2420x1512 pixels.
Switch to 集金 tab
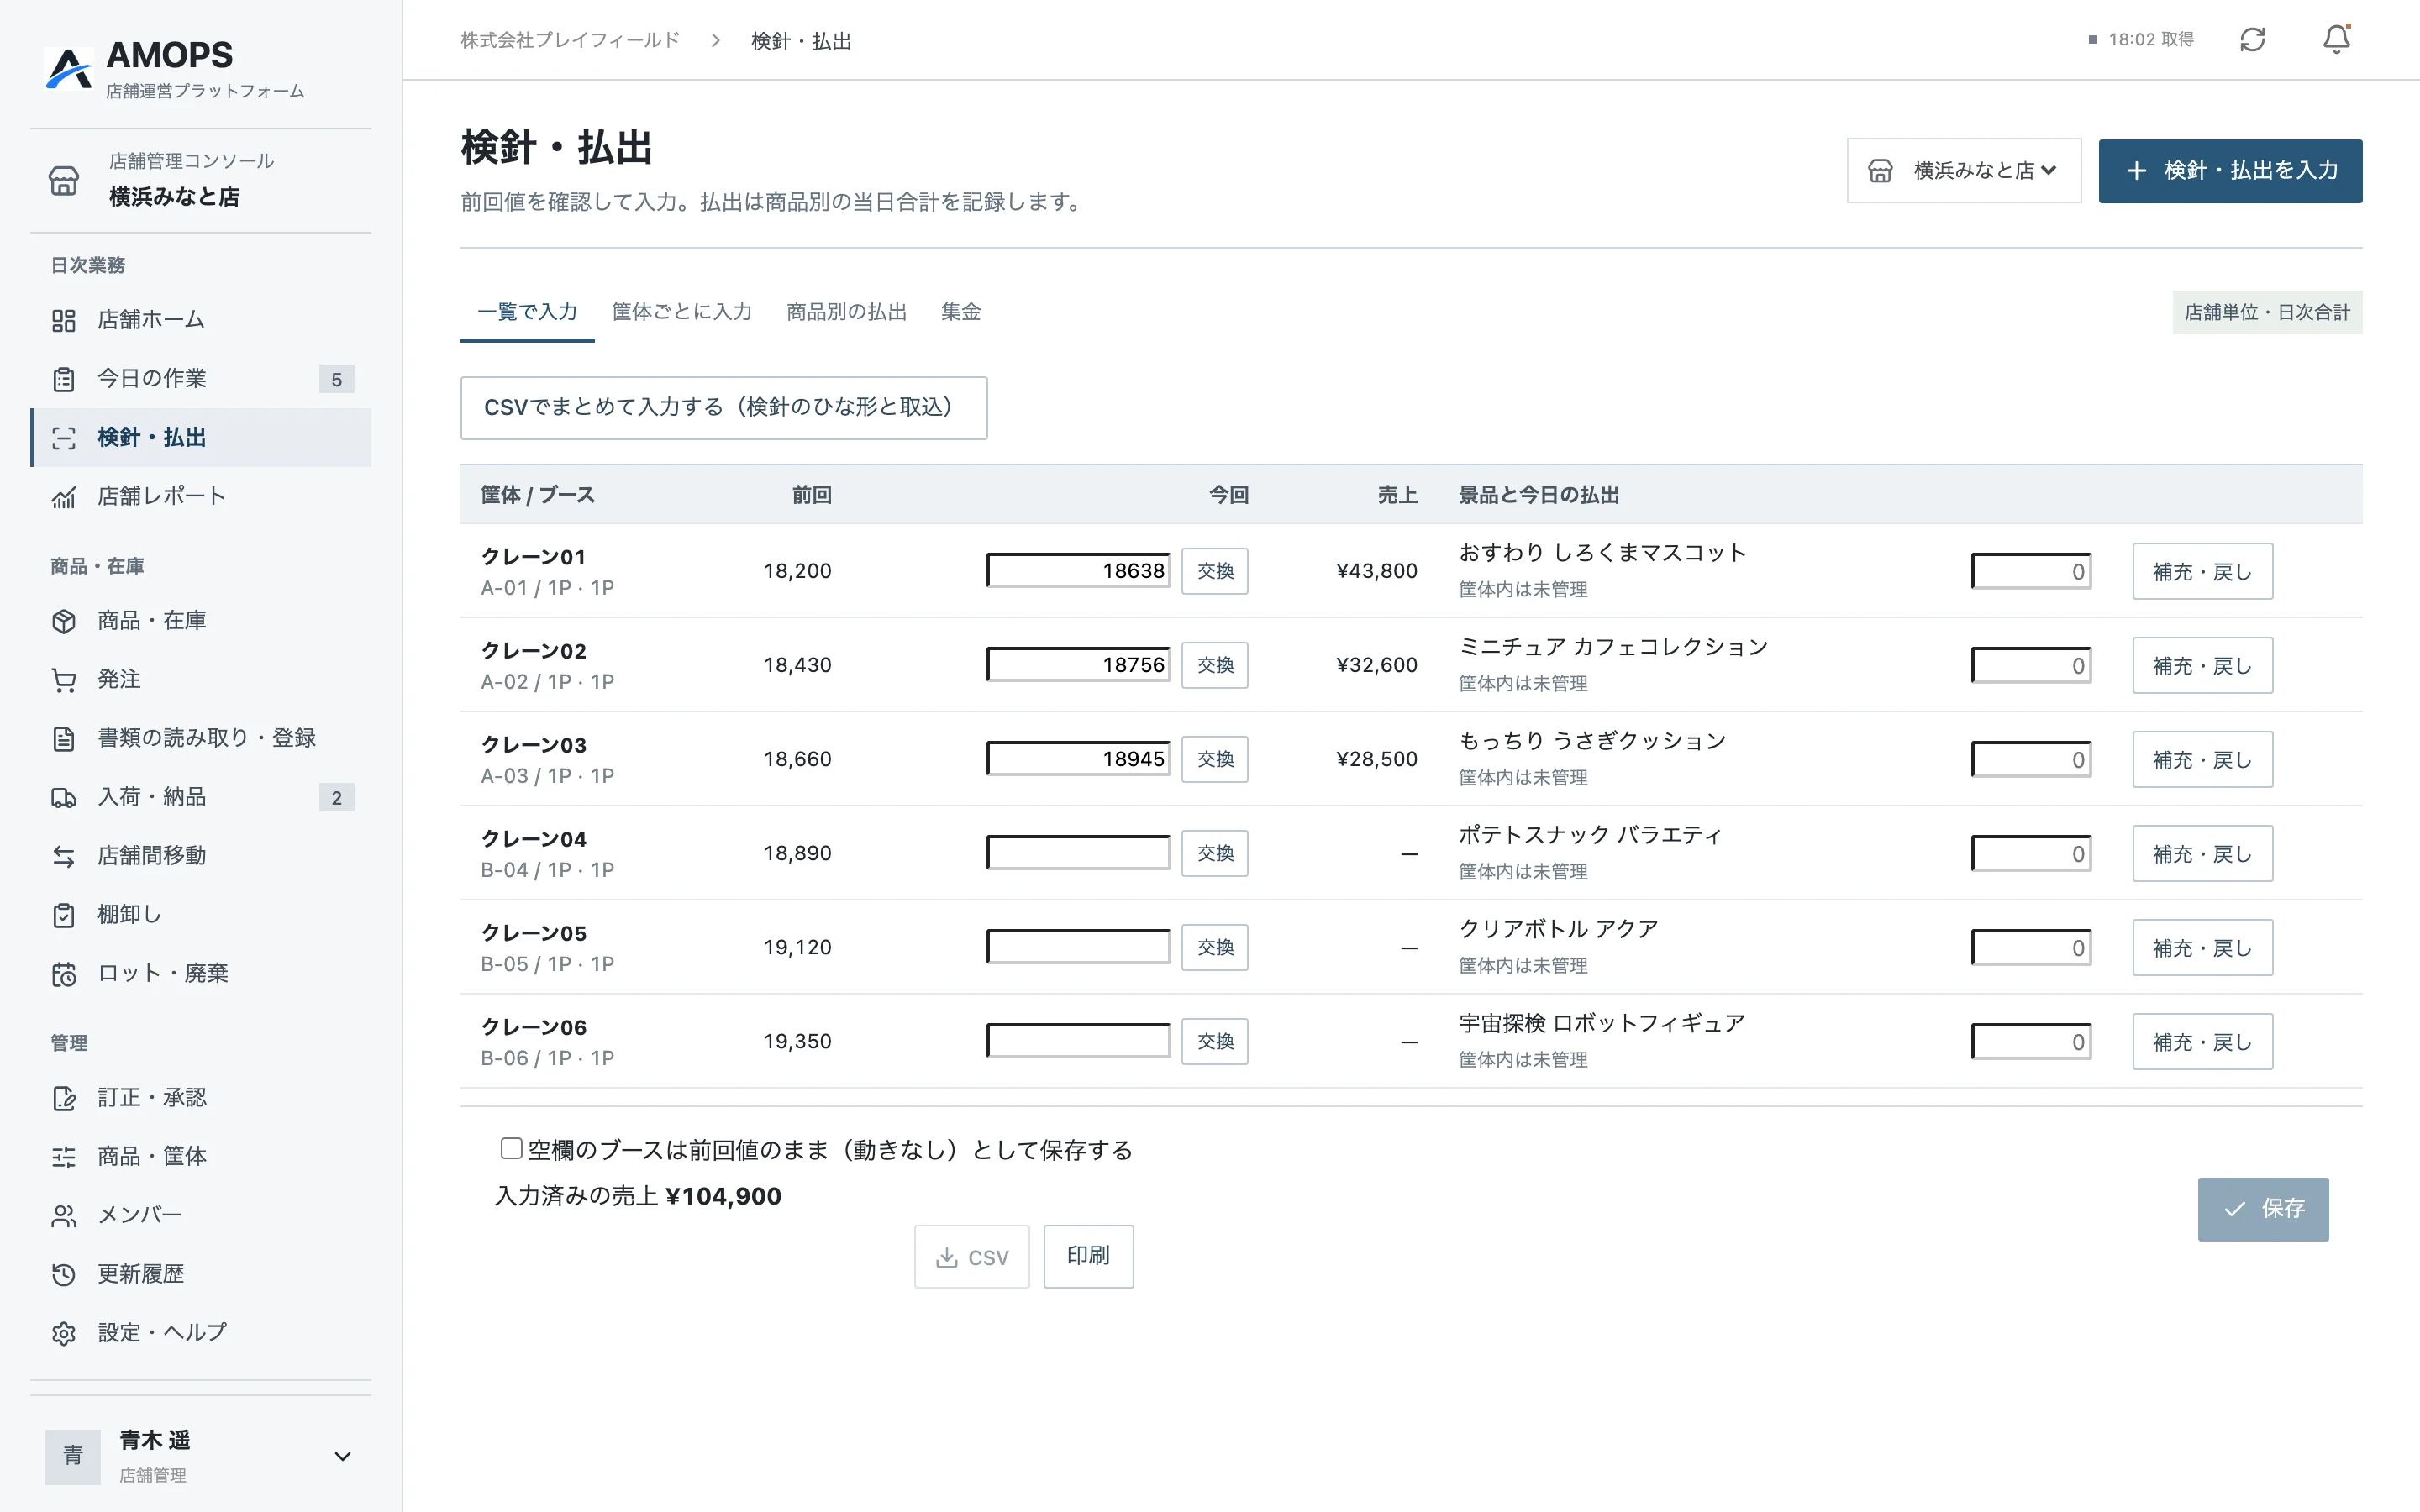[x=961, y=312]
